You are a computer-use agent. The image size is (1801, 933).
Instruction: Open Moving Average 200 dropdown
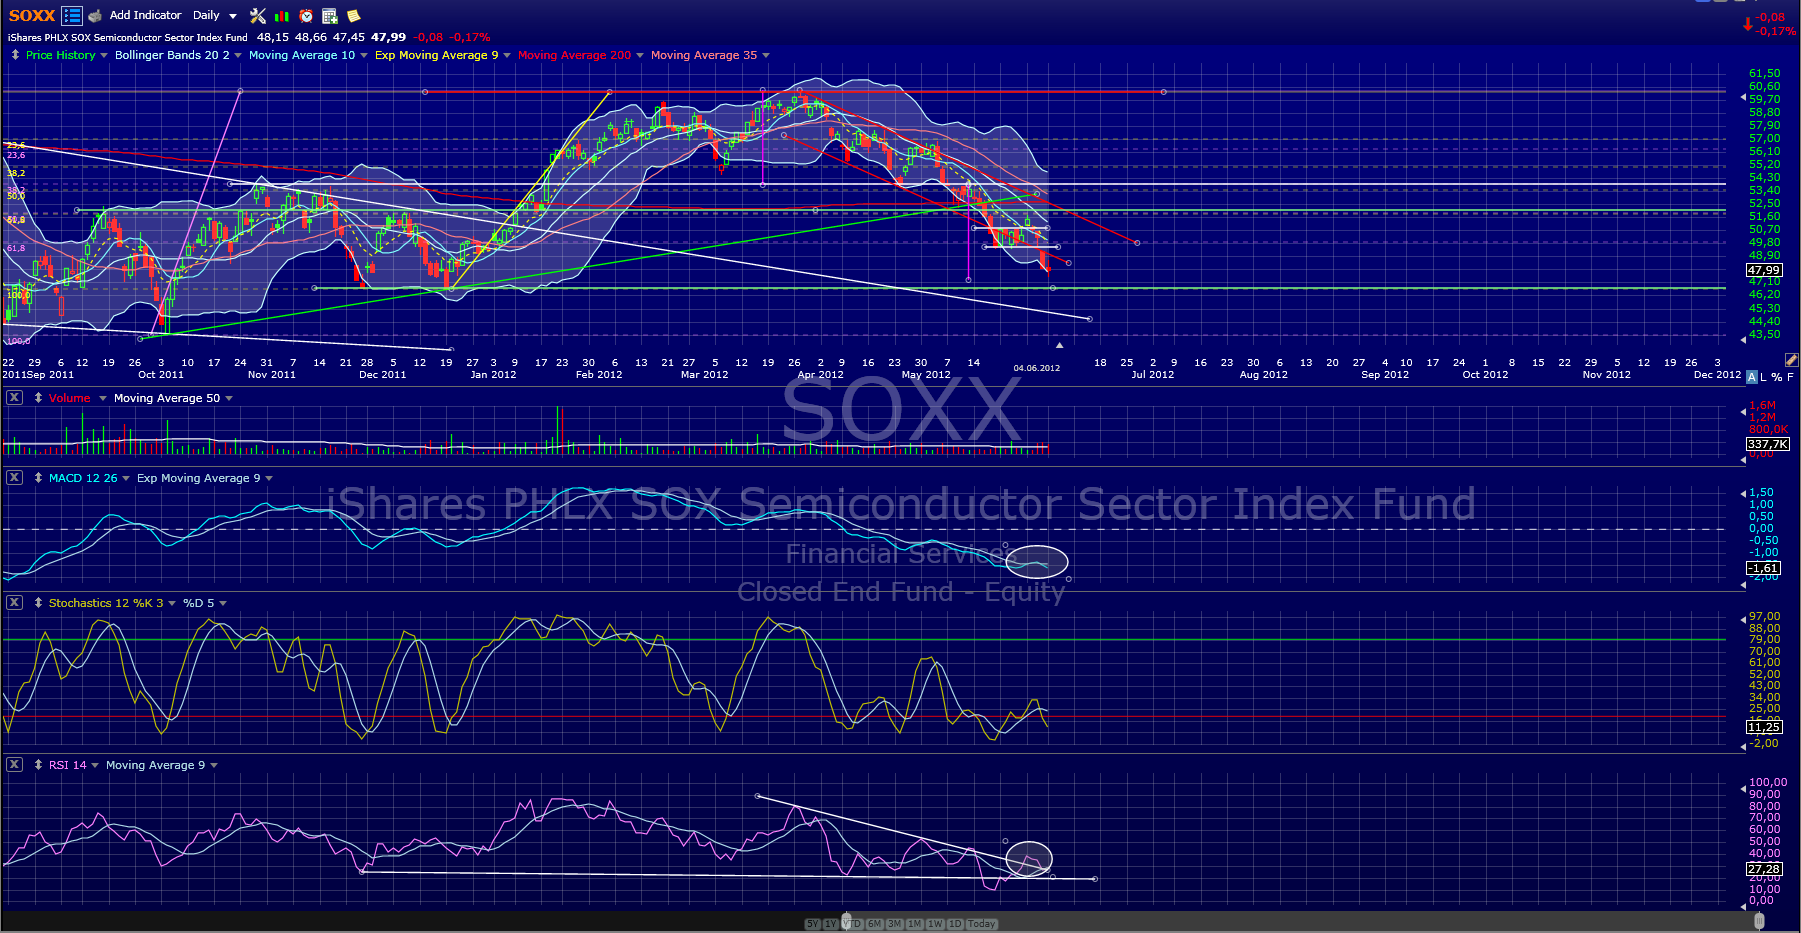[x=640, y=56]
